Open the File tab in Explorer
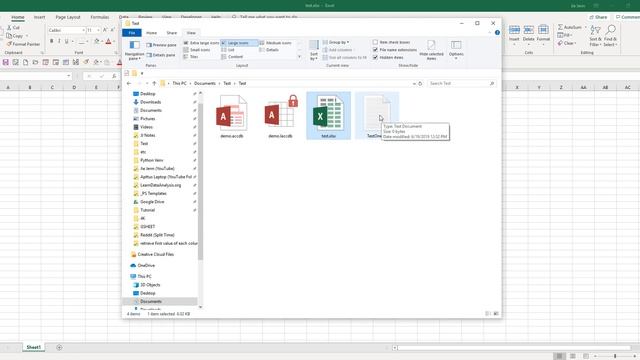Image resolution: width=640 pixels, height=360 pixels. click(x=132, y=33)
